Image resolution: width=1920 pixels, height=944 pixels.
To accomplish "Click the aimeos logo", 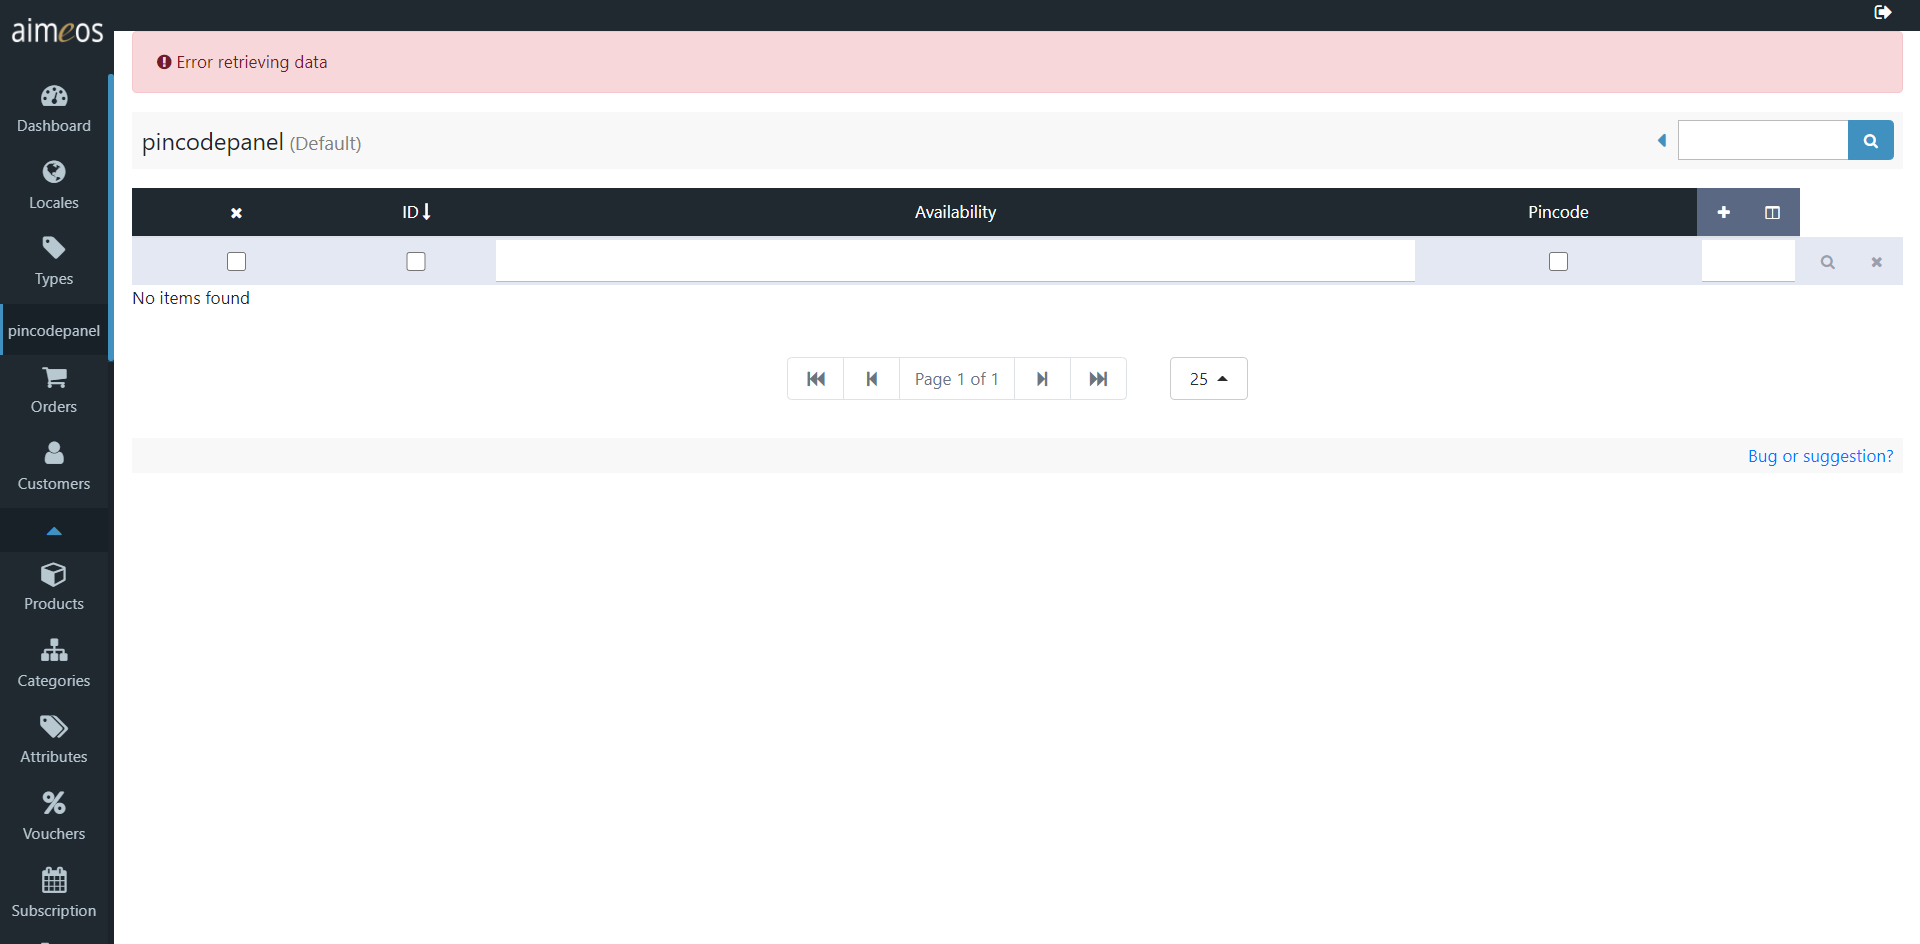I will coord(57,31).
